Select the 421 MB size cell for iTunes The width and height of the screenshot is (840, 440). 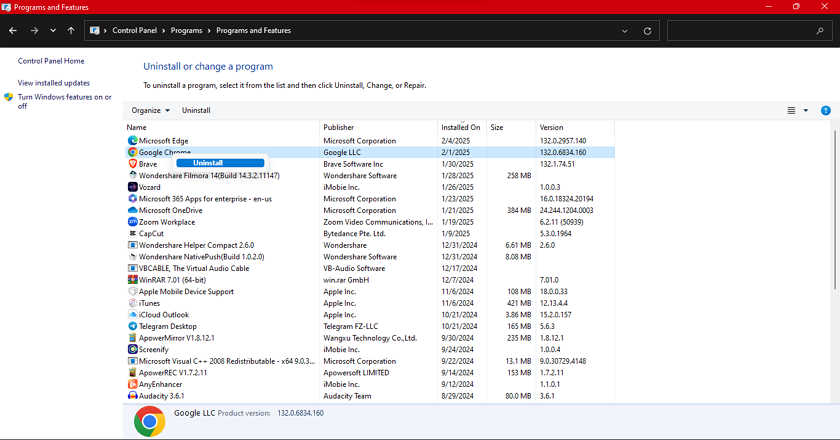click(519, 303)
